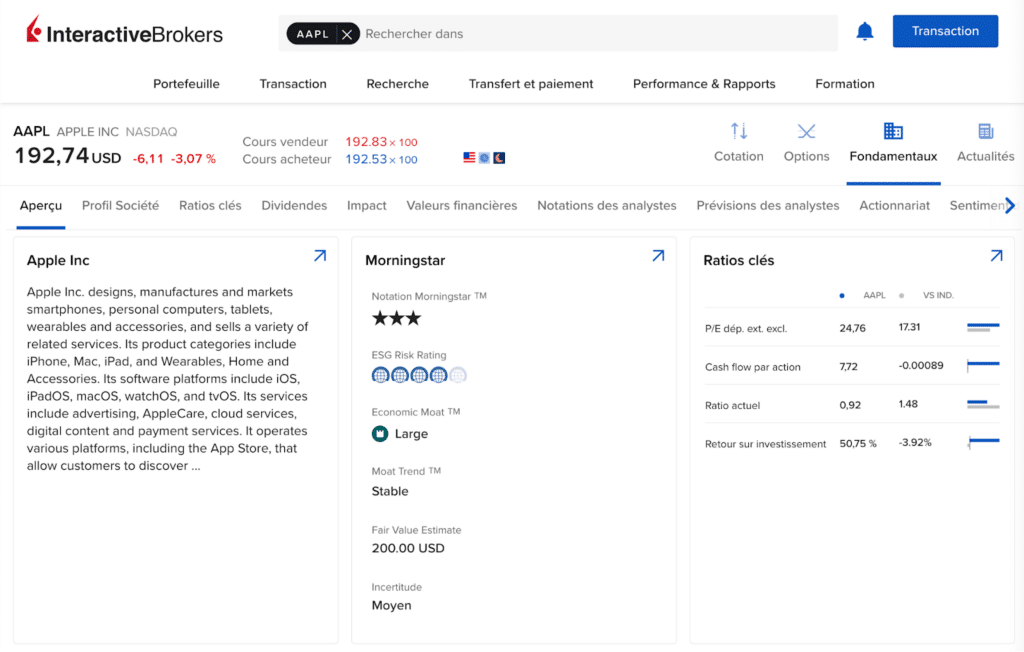Image resolution: width=1024 pixels, height=652 pixels.
Task: Open the Transaction navigation menu
Action: (x=293, y=84)
